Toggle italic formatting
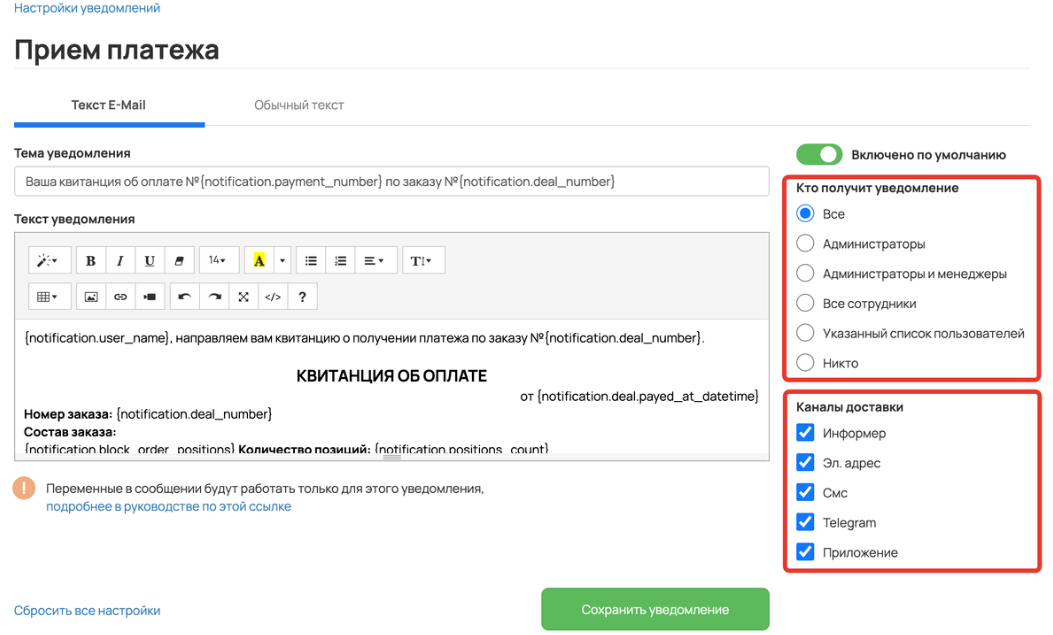Viewport: 1053px width, 635px height. pos(120,260)
